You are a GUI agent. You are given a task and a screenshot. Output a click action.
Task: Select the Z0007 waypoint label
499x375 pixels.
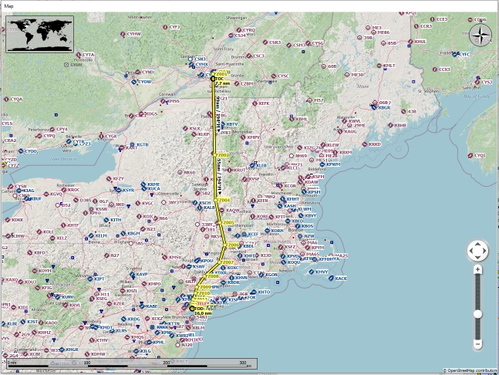228,263
